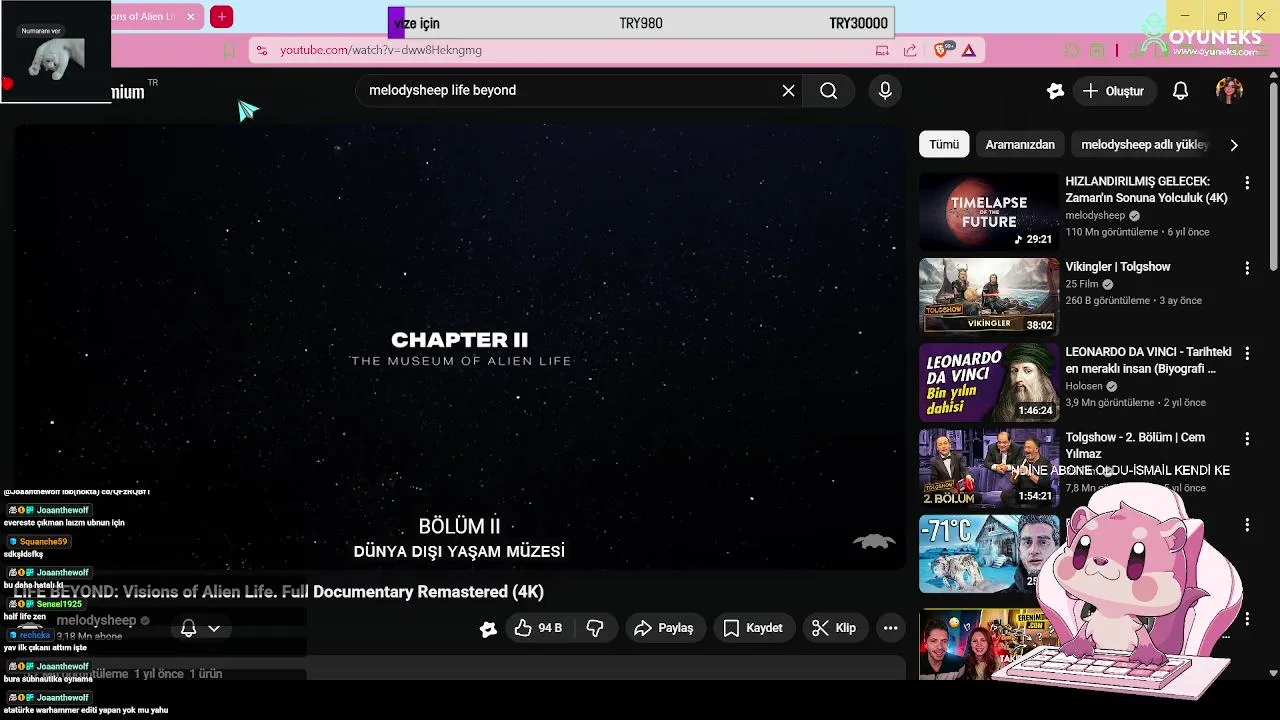This screenshot has height=720, width=1280.
Task: Click the Kaydet save button
Action: (754, 628)
